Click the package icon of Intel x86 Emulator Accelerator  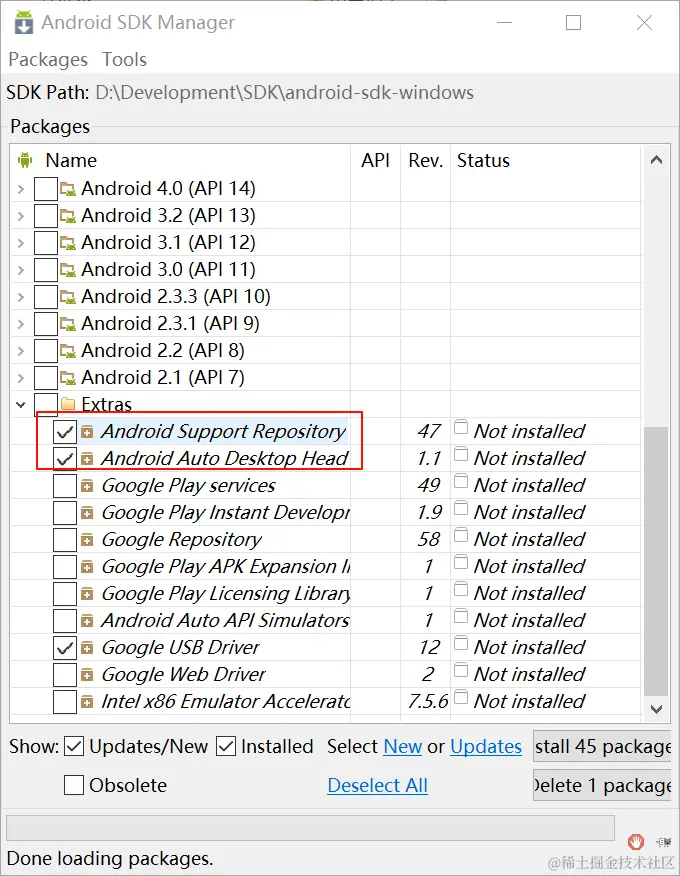tap(87, 702)
